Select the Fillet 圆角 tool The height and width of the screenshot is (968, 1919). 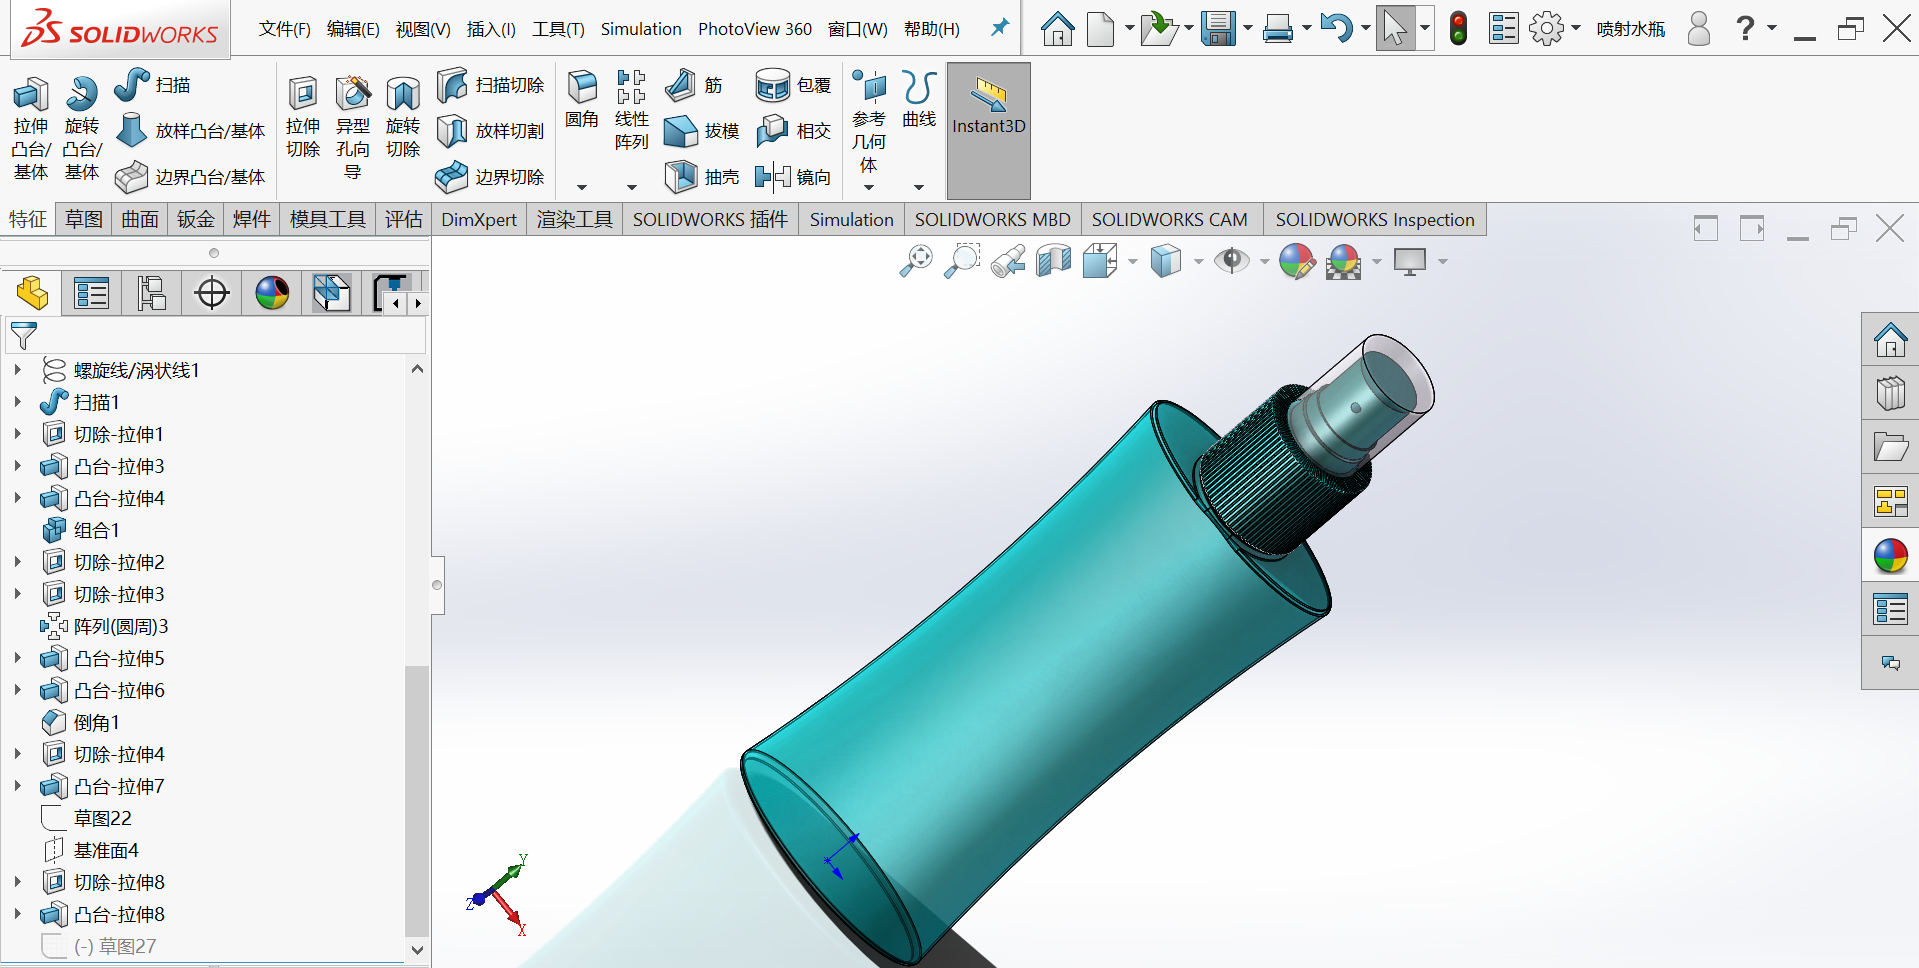pos(582,99)
